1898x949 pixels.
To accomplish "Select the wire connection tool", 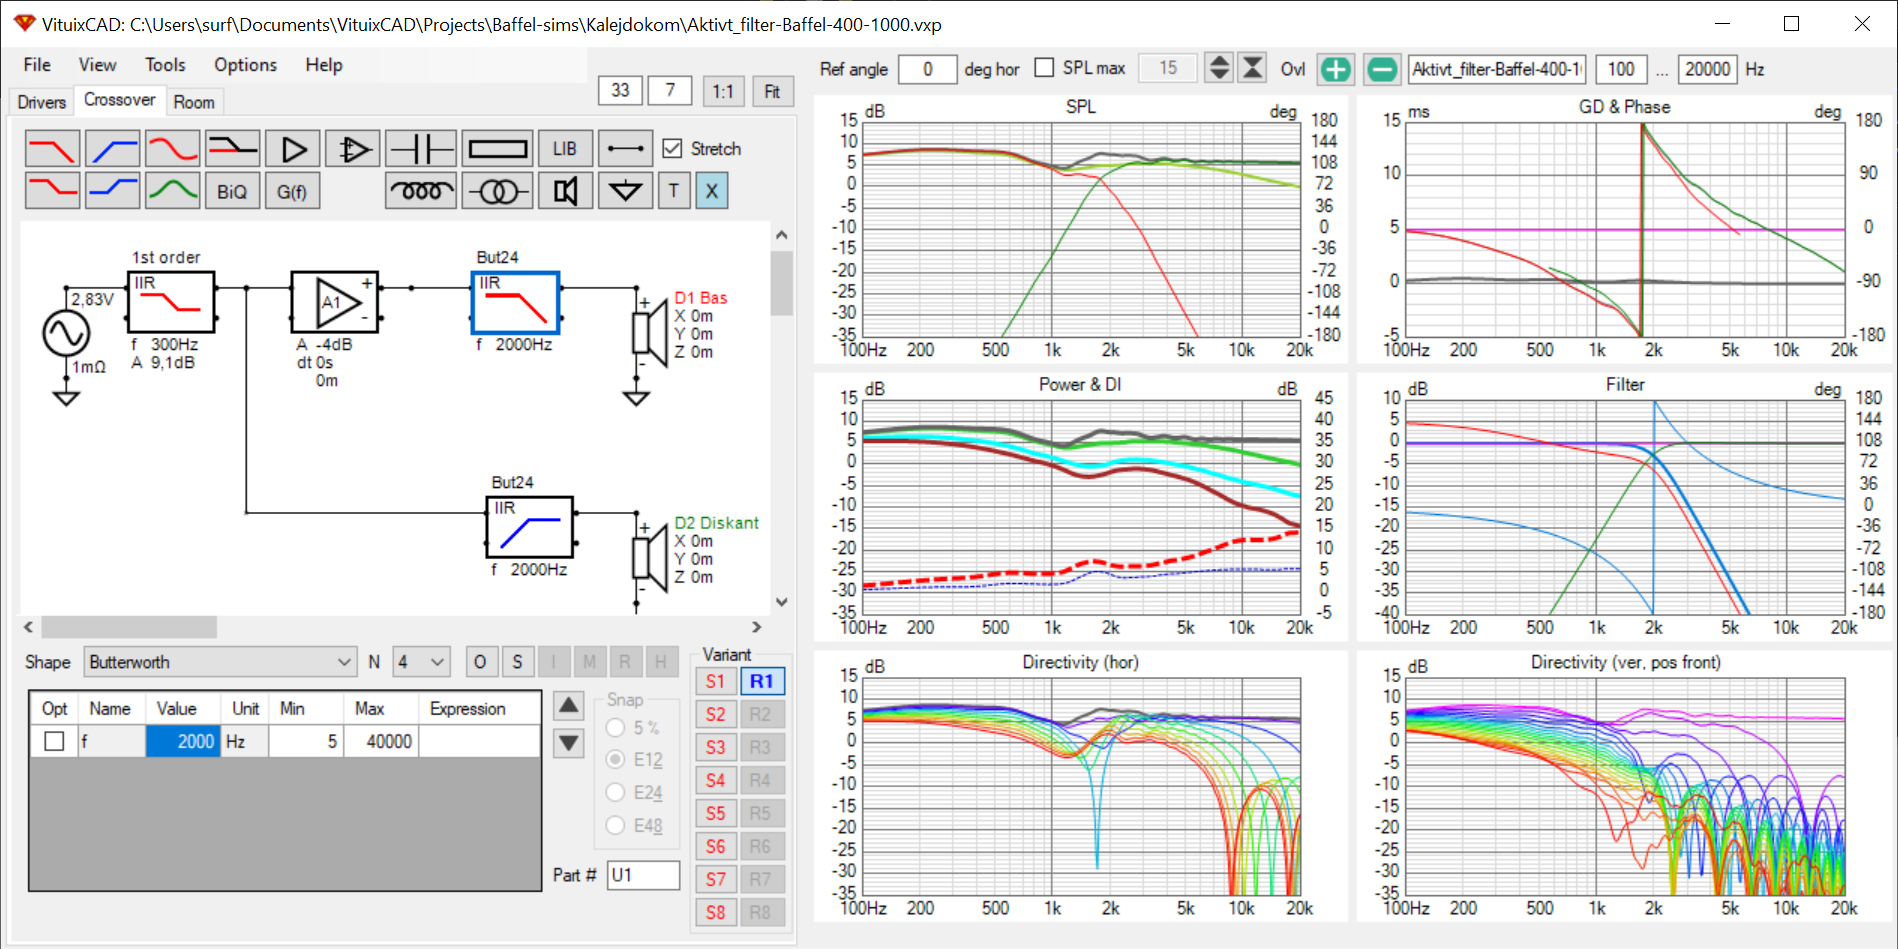I will pos(625,149).
